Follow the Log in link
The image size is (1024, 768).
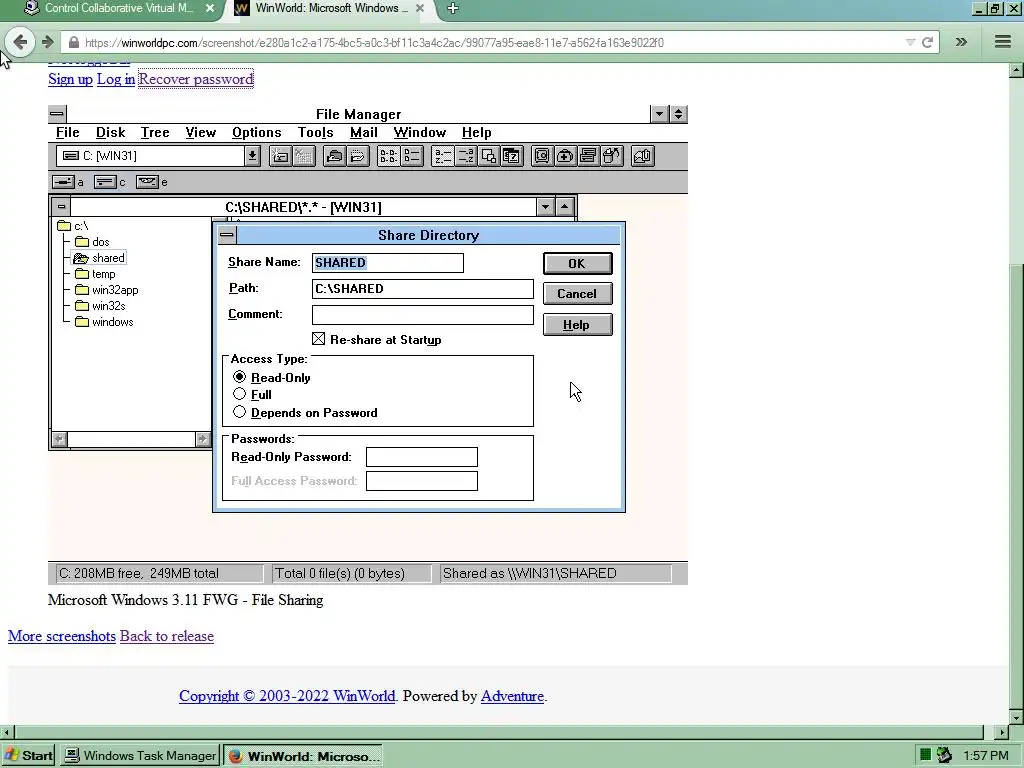tap(116, 79)
